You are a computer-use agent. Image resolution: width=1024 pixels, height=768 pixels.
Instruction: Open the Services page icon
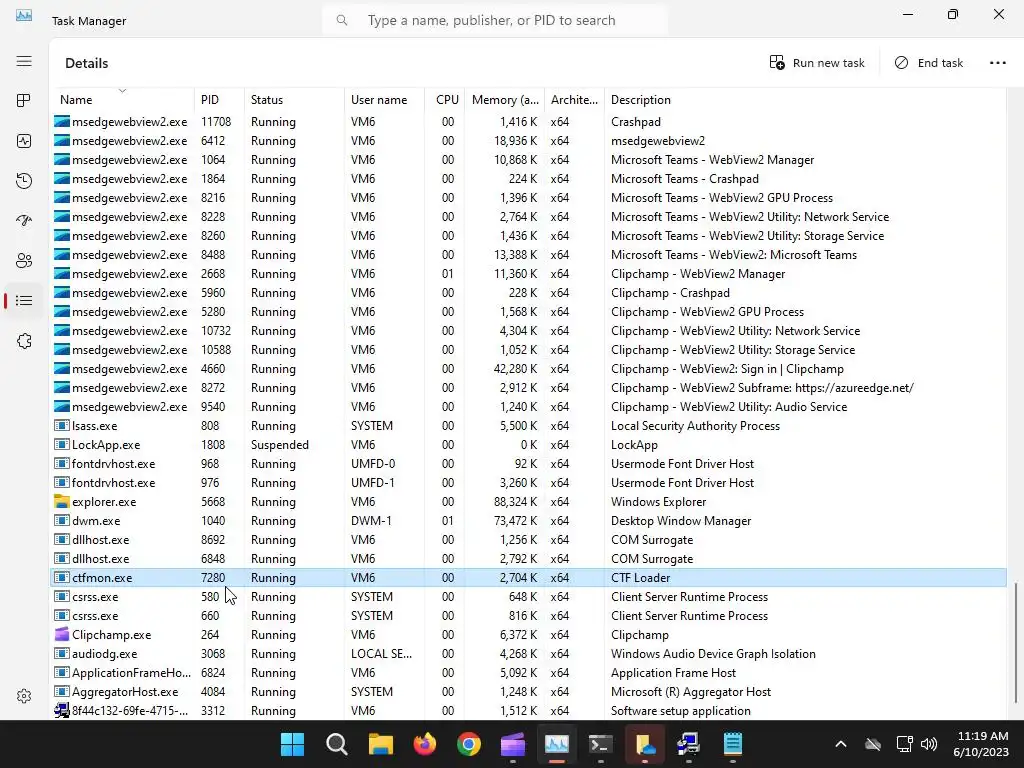pyautogui.click(x=24, y=341)
